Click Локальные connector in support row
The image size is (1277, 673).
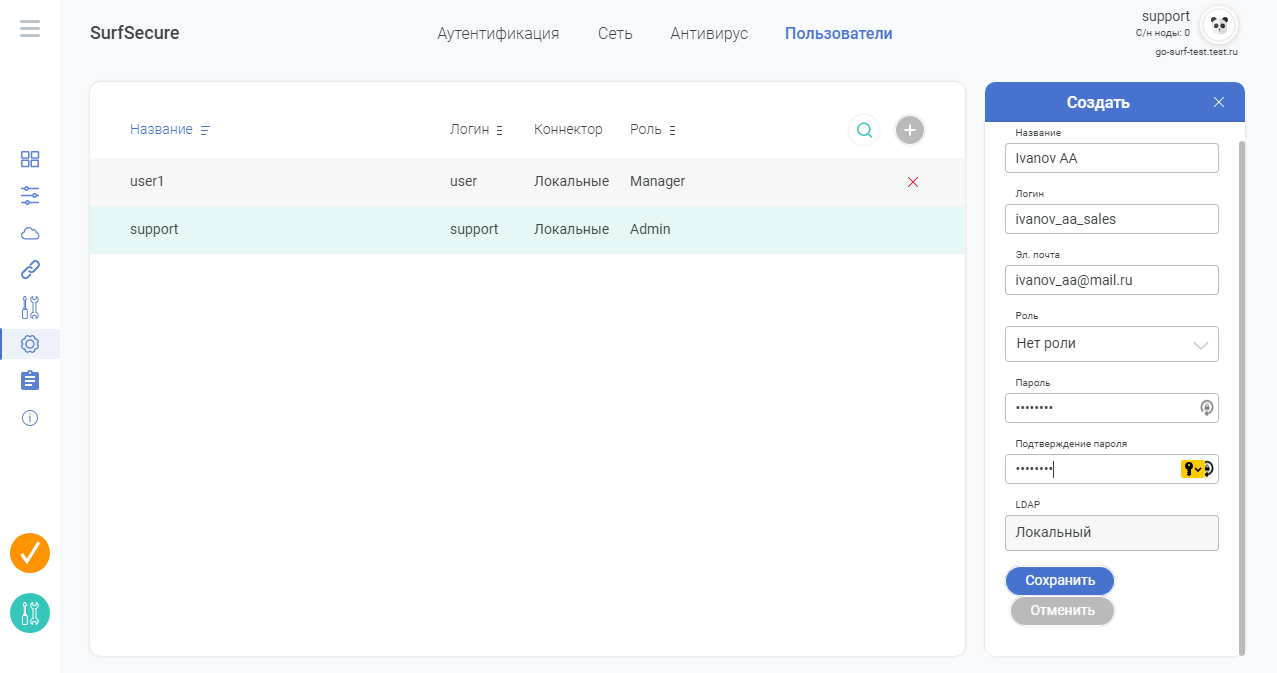[x=571, y=229]
